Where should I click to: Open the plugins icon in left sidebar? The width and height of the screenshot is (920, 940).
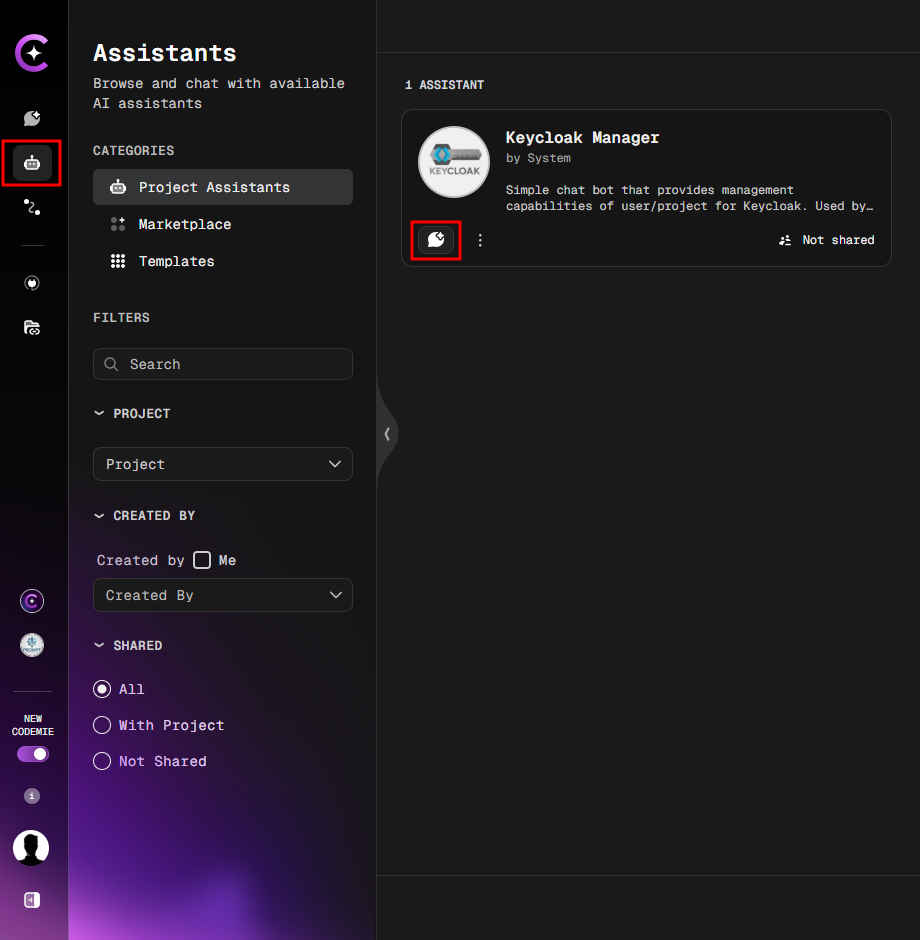31,283
